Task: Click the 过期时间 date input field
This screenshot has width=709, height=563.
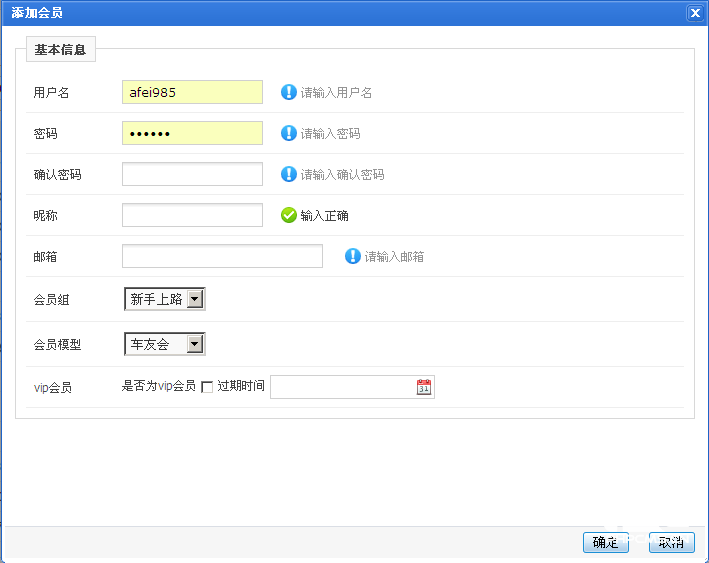Action: tap(342, 387)
